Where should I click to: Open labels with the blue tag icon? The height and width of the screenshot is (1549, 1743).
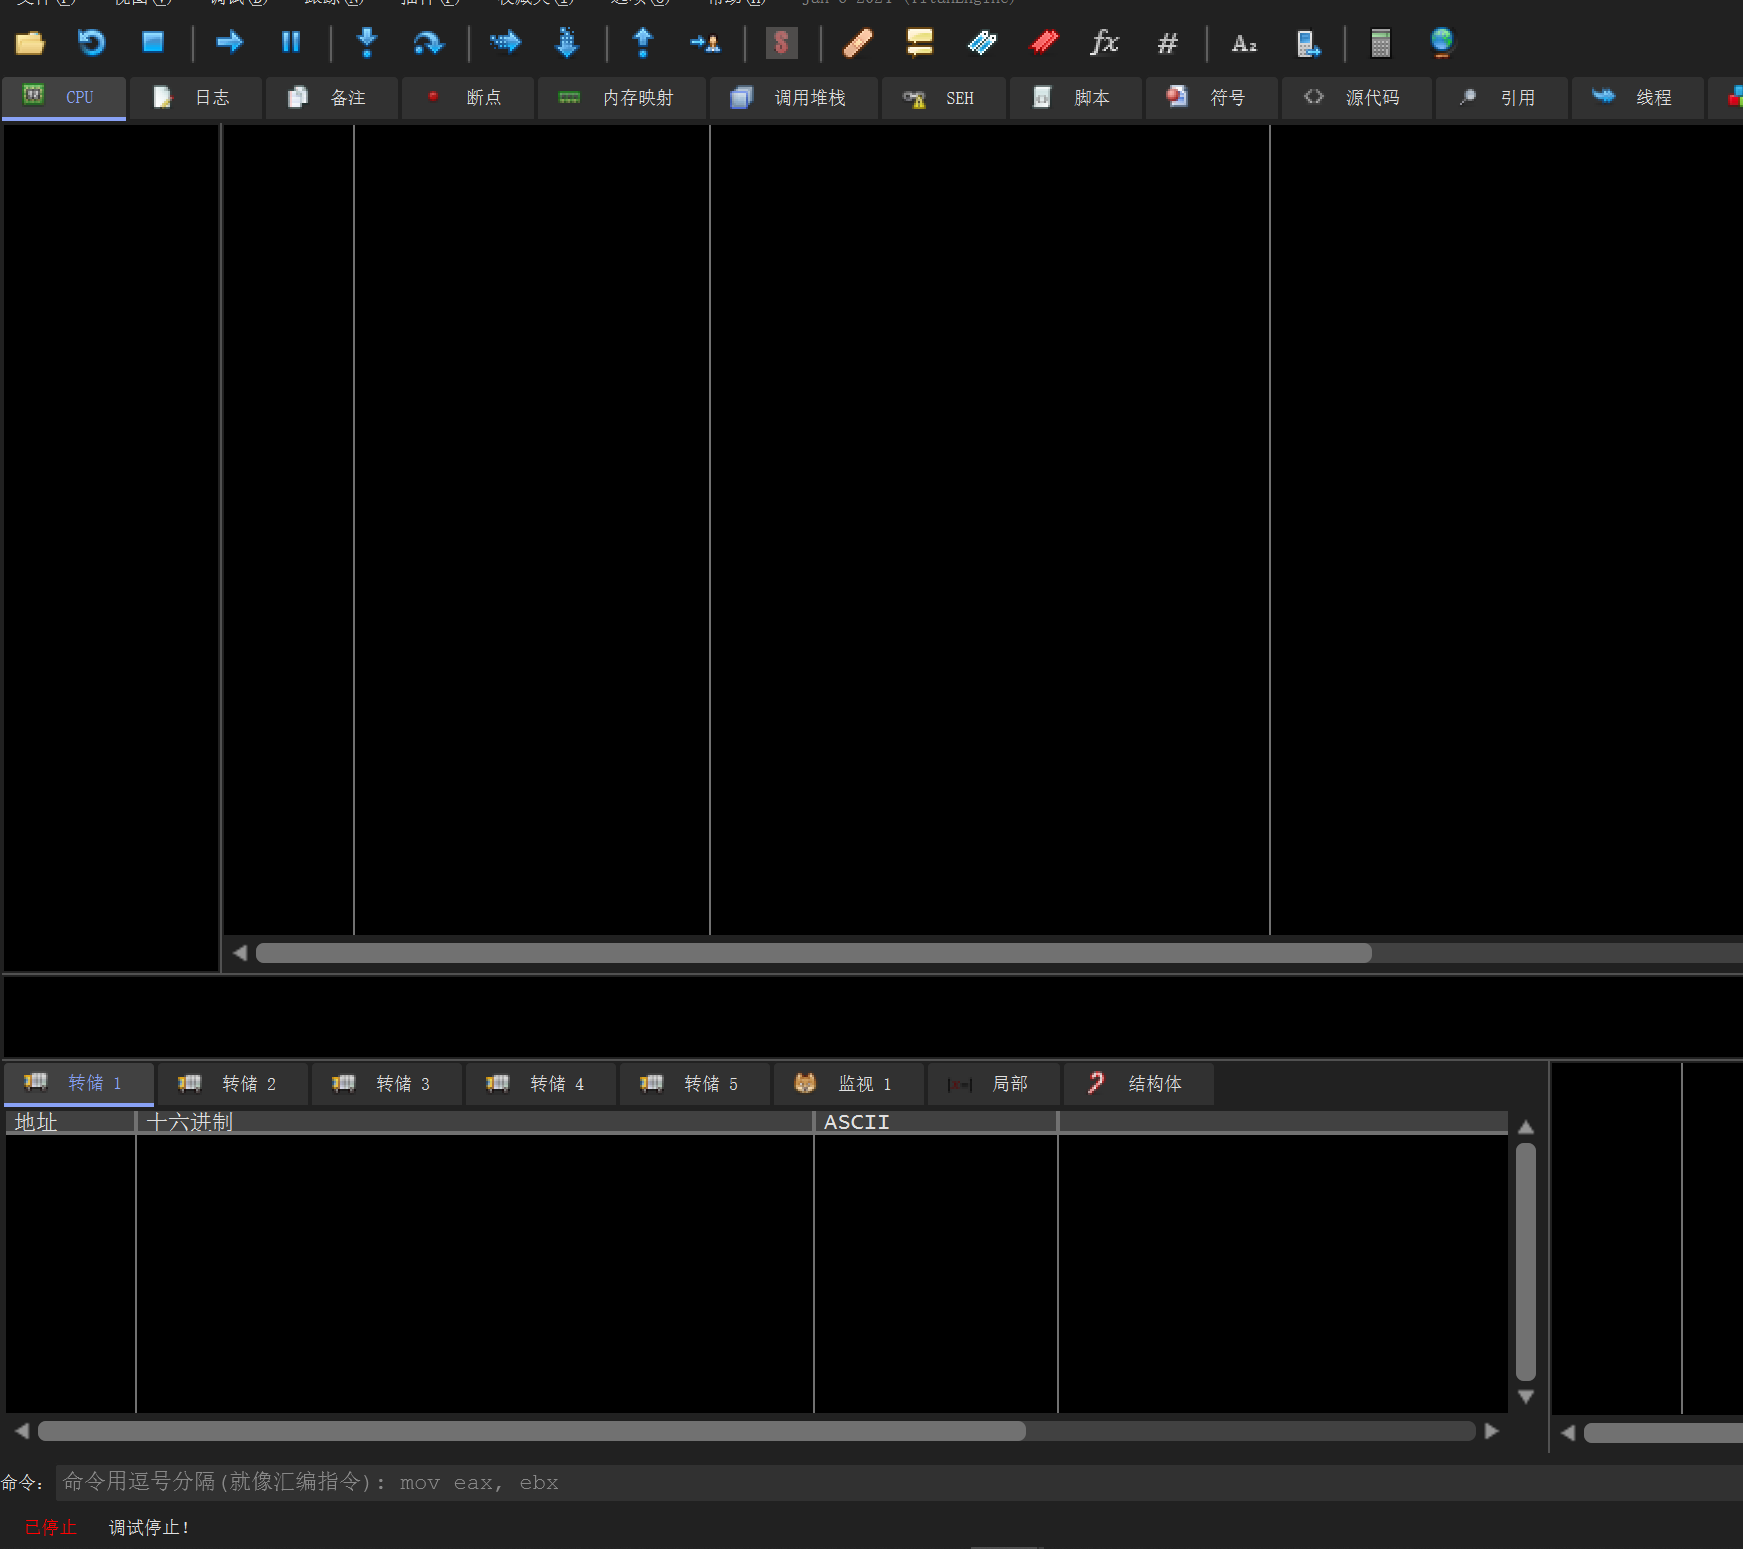coord(982,43)
